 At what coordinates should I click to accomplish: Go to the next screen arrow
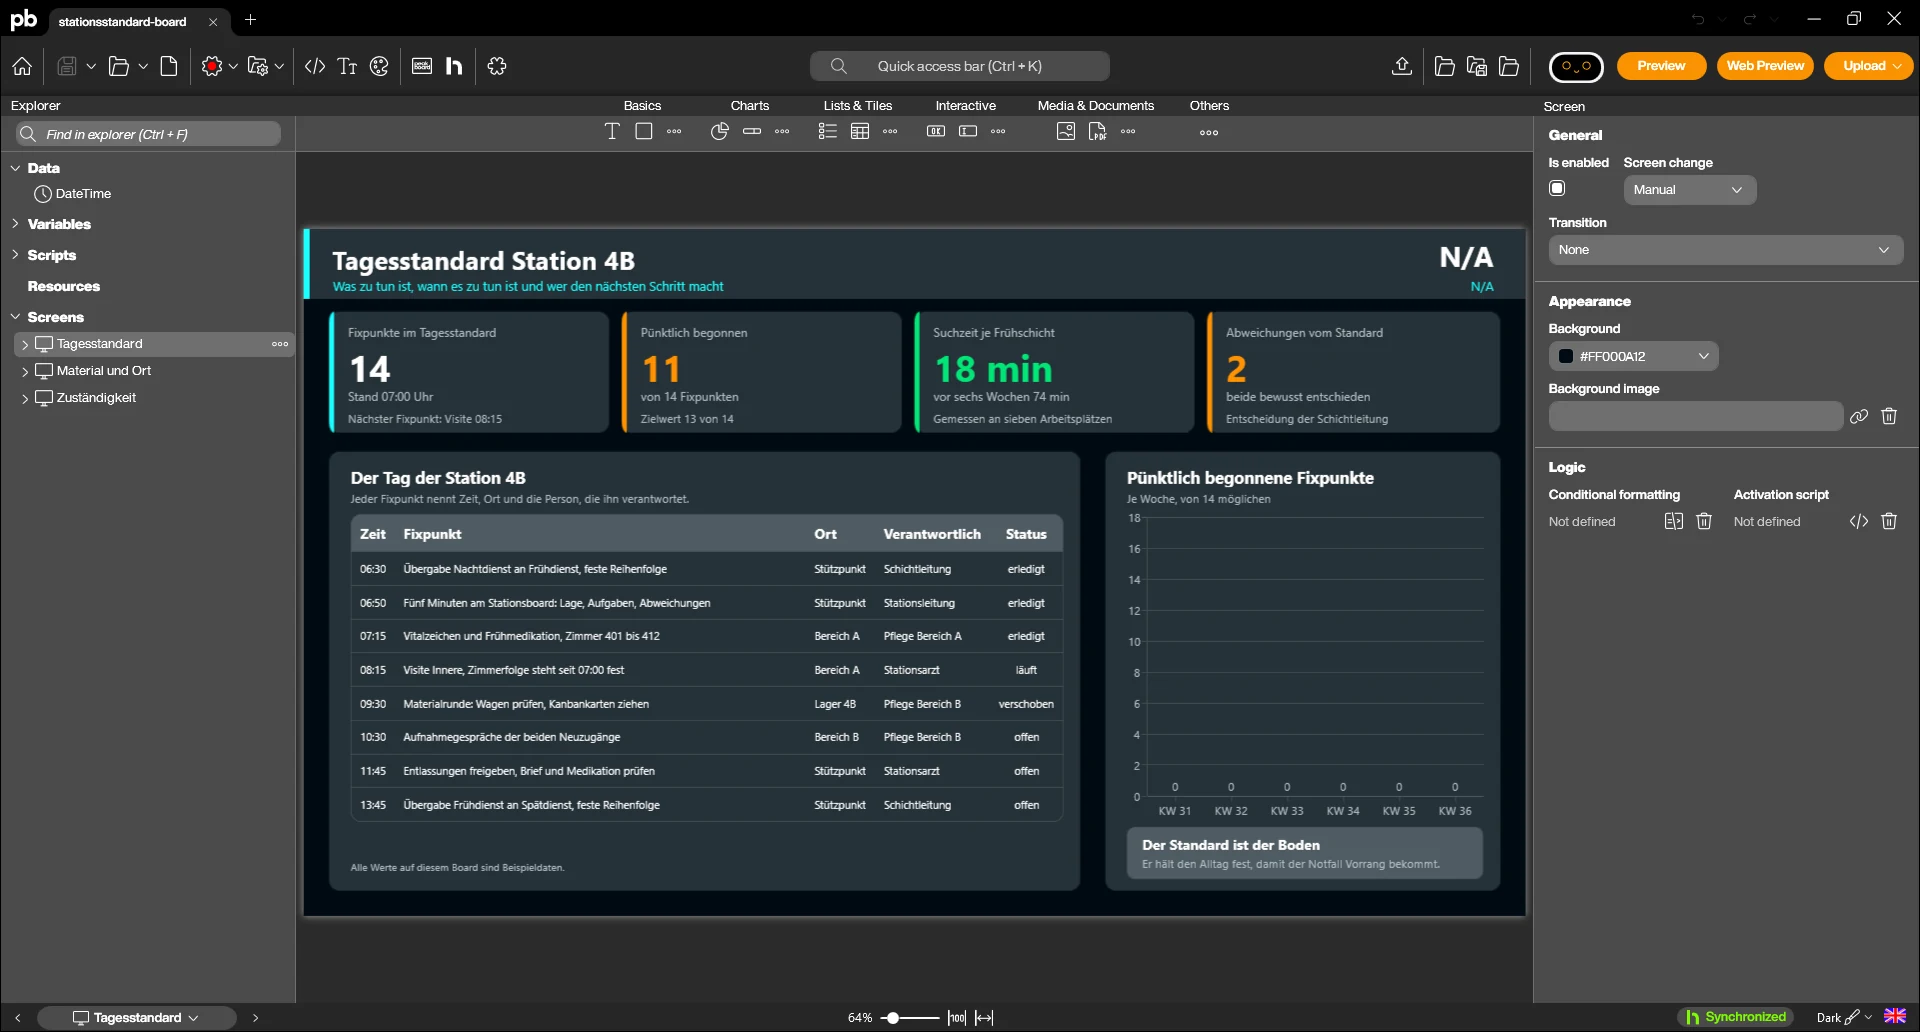click(x=255, y=1018)
